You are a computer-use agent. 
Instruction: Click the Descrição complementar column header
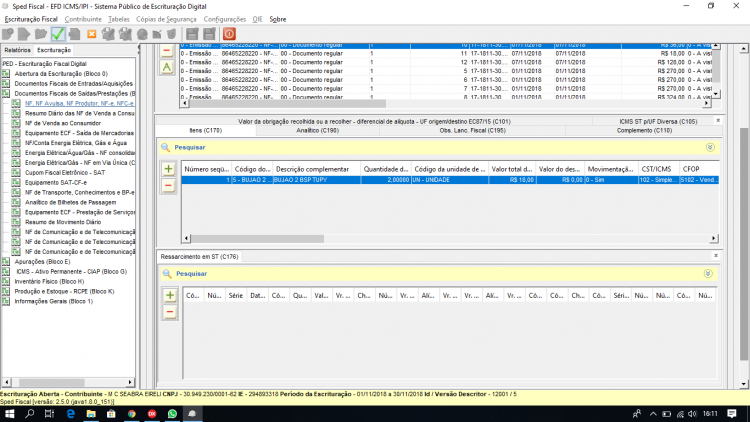point(317,169)
